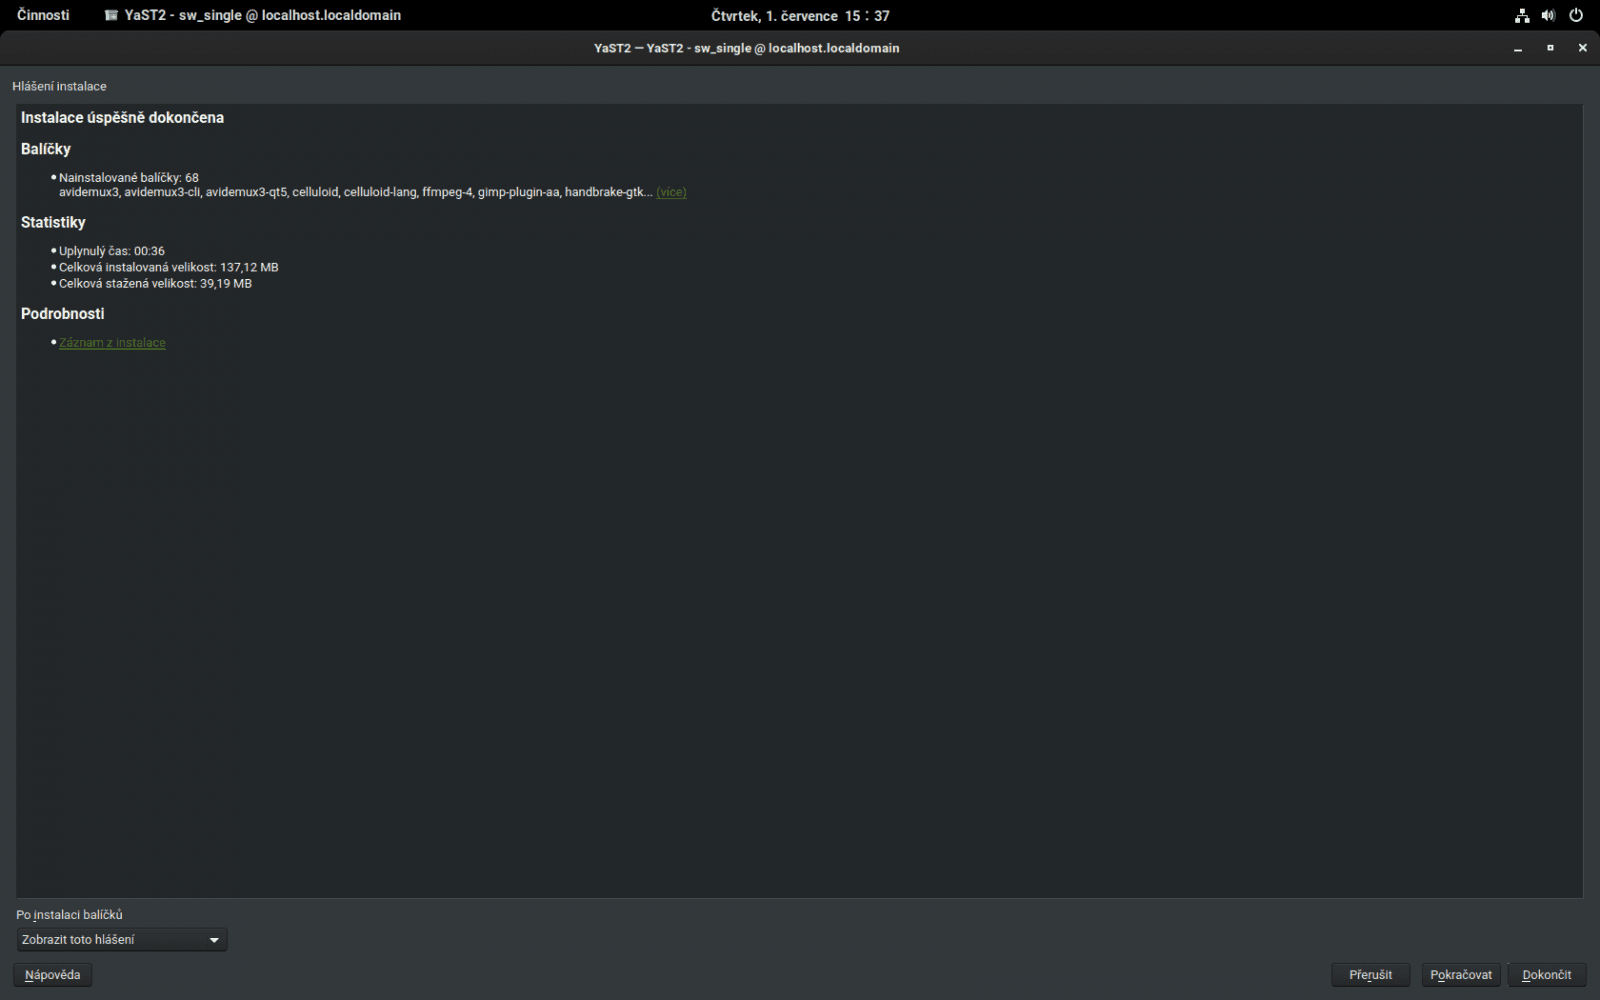The image size is (1600, 1000).
Task: Open the Záznam z instalace log link
Action: click(x=111, y=342)
